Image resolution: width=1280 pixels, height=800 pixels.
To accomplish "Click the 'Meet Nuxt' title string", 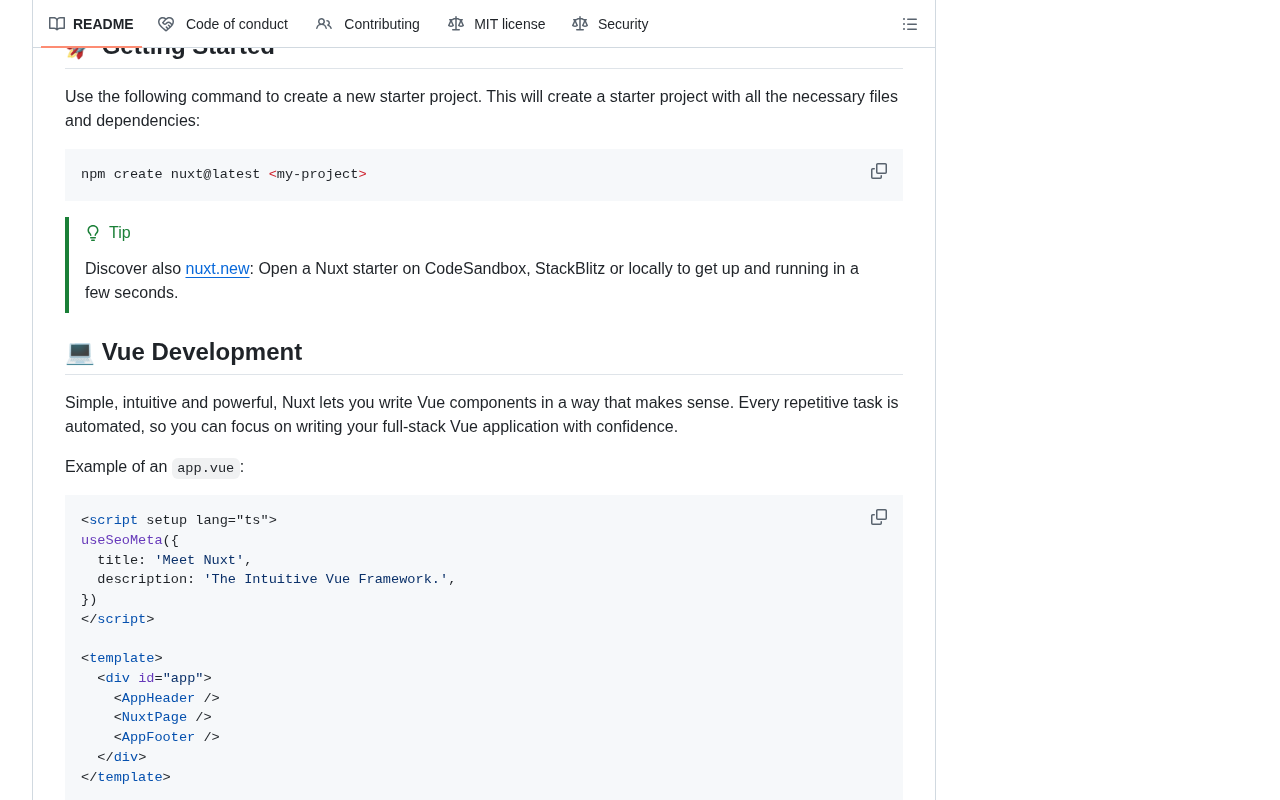I will [199, 560].
